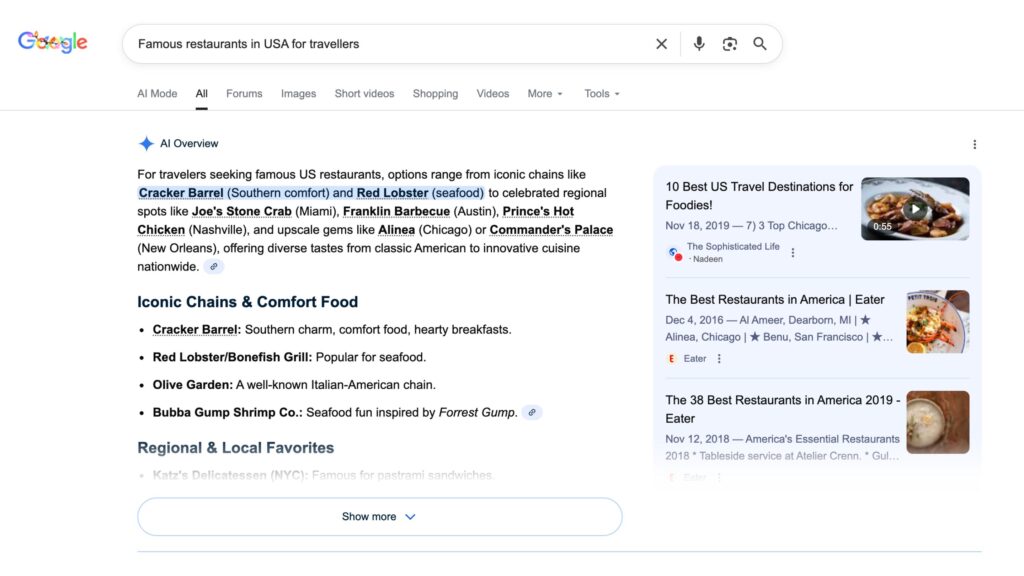Open AI Overview three-dot options menu
1024x576 pixels.
pos(975,144)
